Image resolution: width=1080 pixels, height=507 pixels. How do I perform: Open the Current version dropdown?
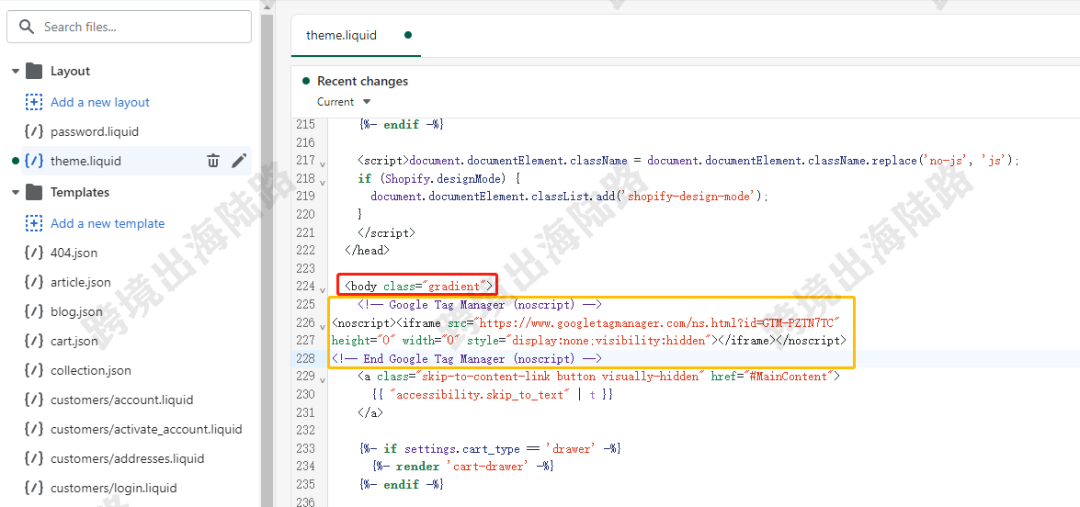click(344, 102)
